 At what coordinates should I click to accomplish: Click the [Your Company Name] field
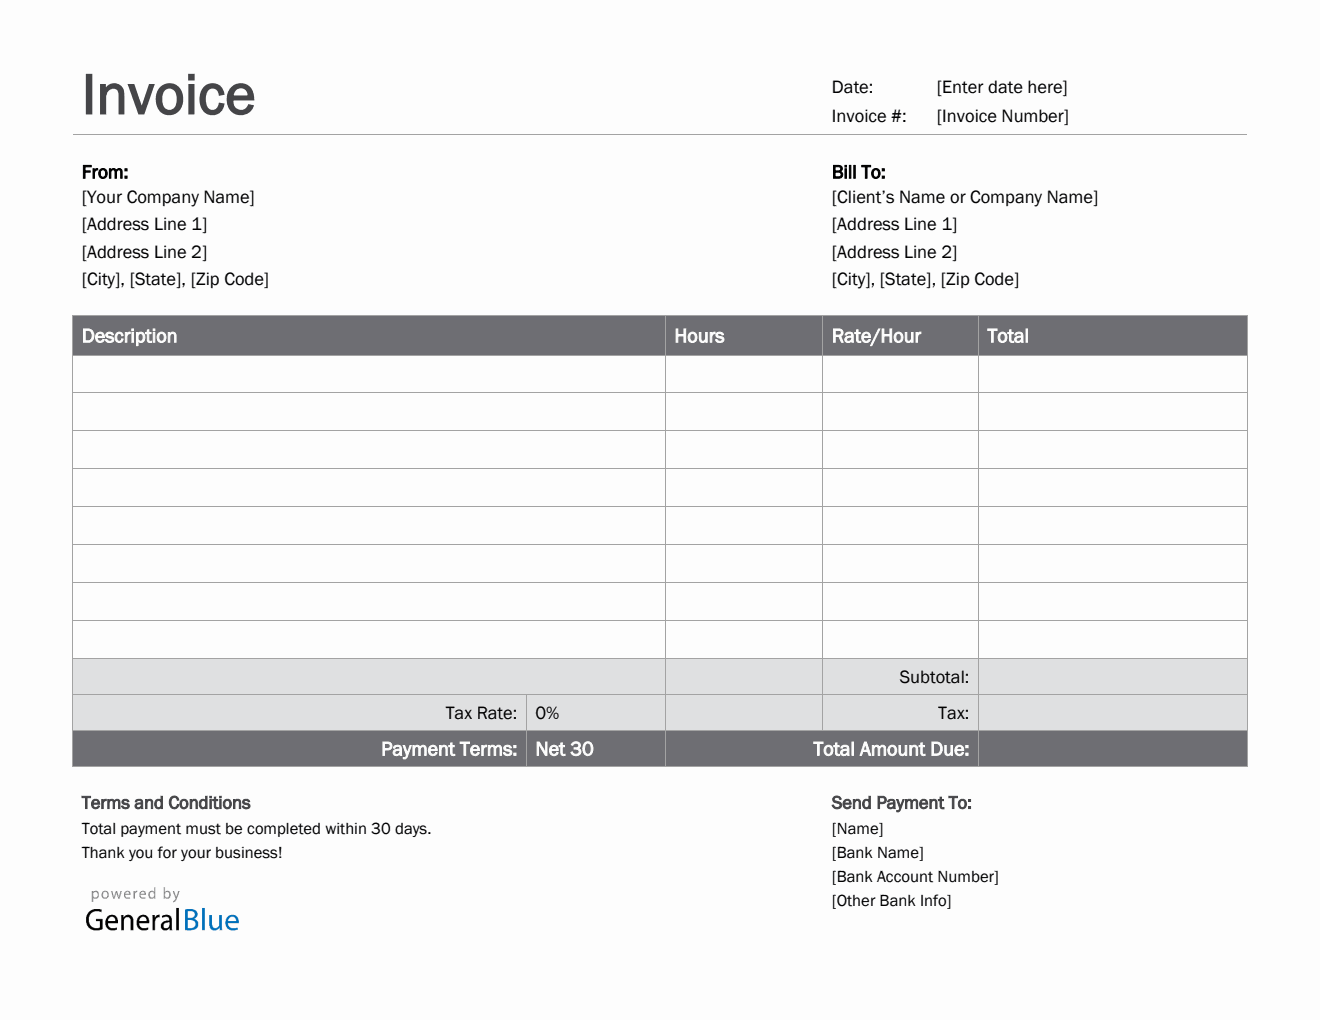(168, 197)
